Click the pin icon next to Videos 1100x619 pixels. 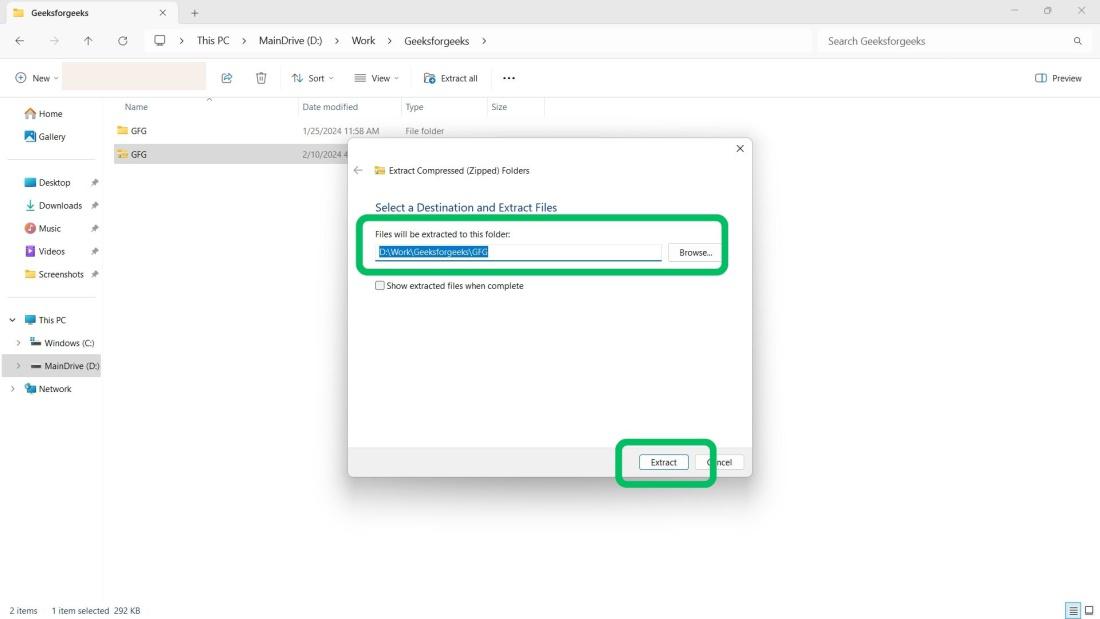[x=95, y=251]
